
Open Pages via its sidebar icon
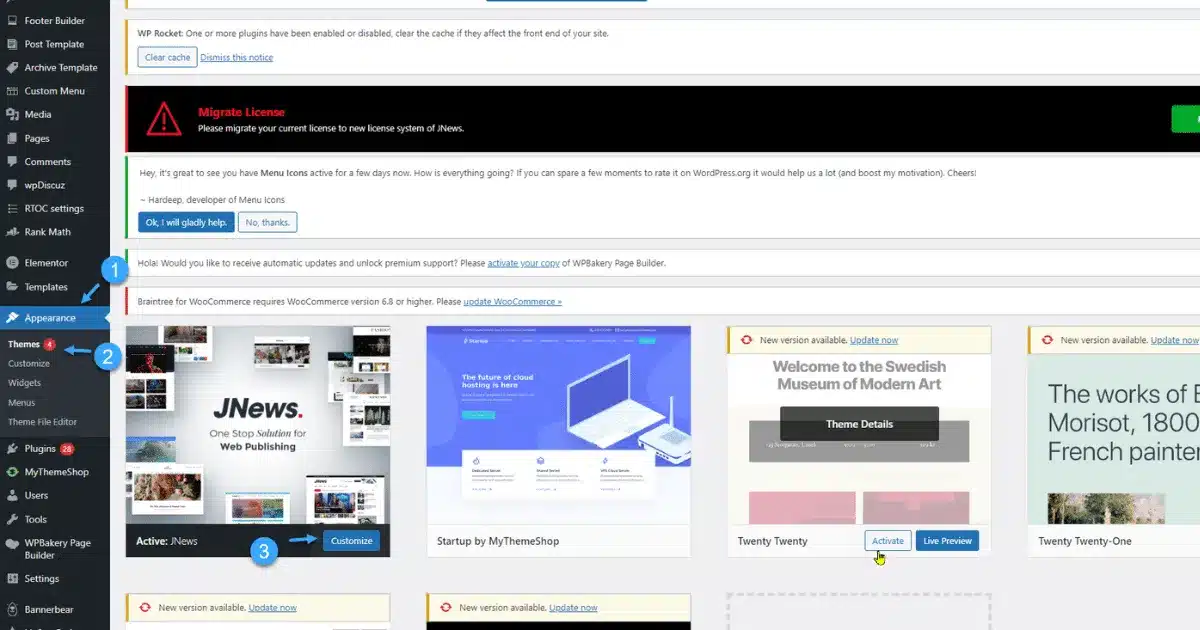[x=12, y=138]
